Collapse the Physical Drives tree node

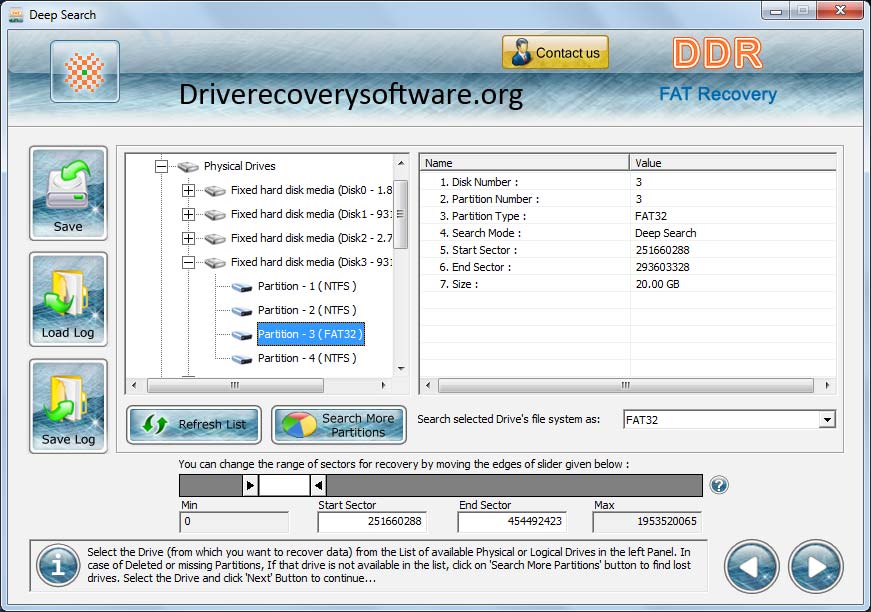(161, 166)
